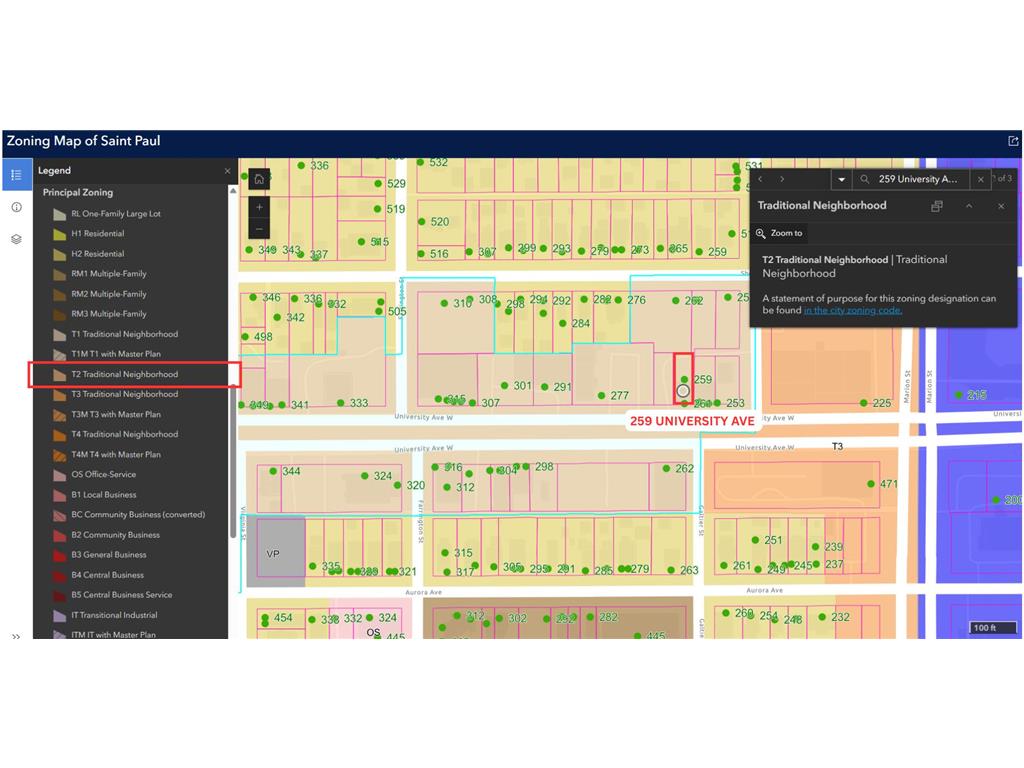Open the search source dropdown arrow
Image resolution: width=1024 pixels, height=768 pixels.
pos(841,179)
